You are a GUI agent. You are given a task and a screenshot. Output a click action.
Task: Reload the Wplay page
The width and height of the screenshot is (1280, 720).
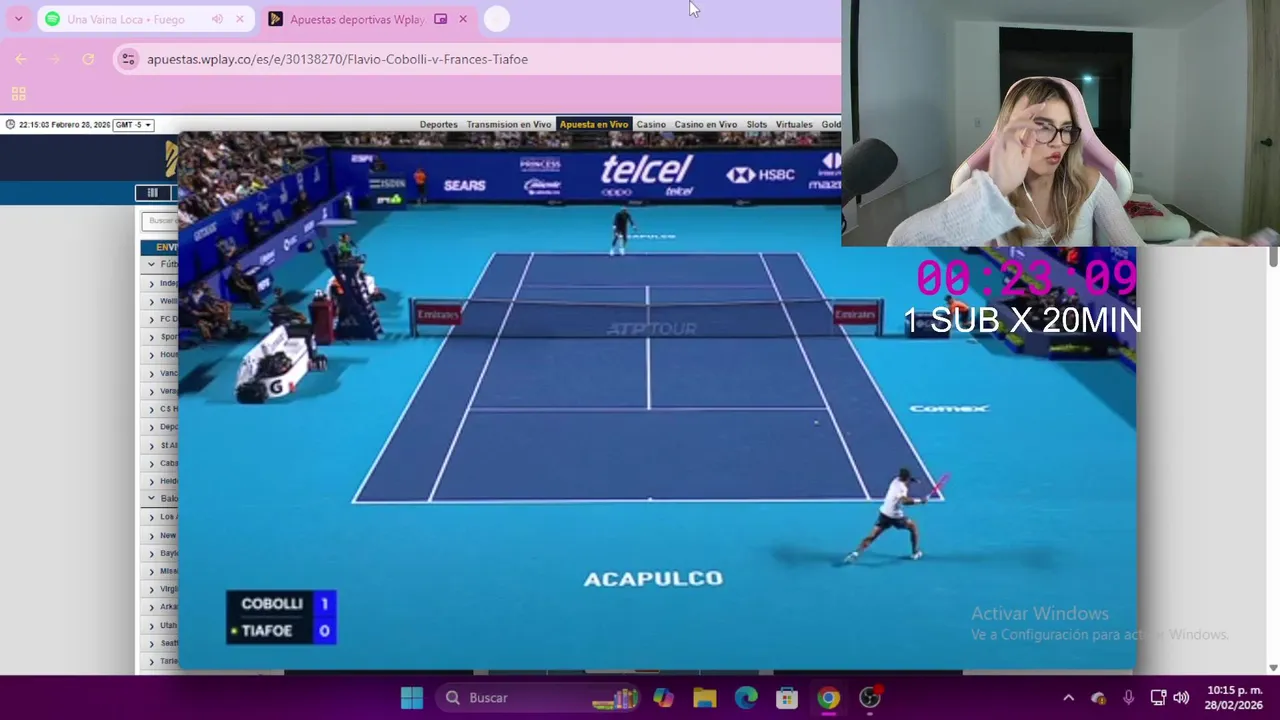click(x=88, y=59)
